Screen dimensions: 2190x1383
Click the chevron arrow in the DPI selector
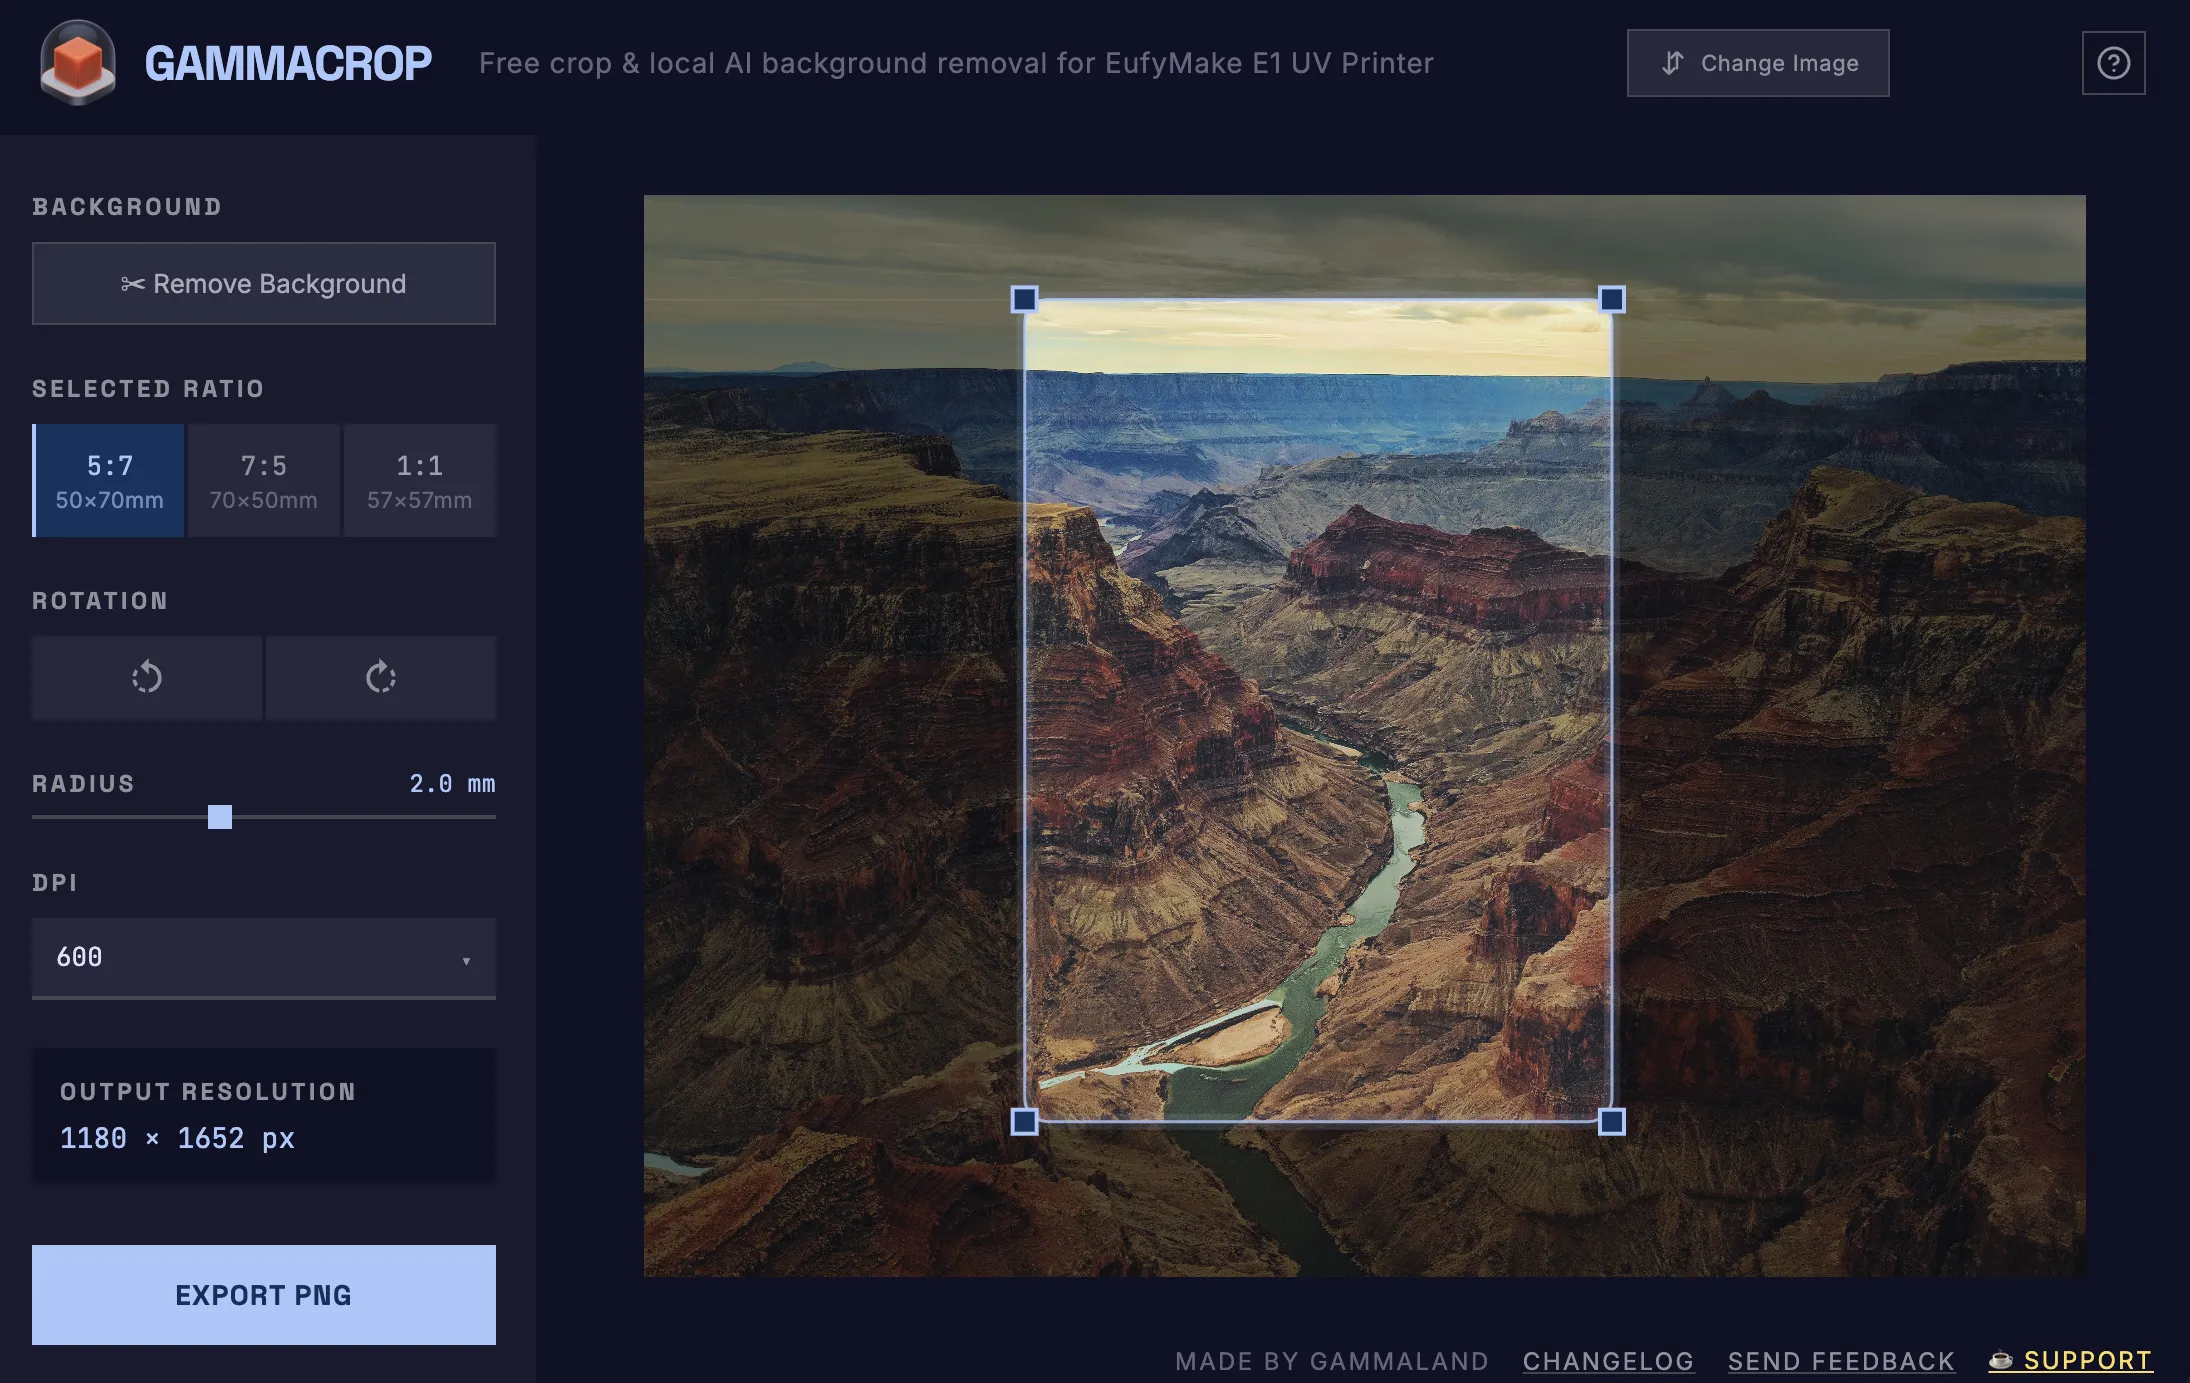pyautogui.click(x=465, y=963)
